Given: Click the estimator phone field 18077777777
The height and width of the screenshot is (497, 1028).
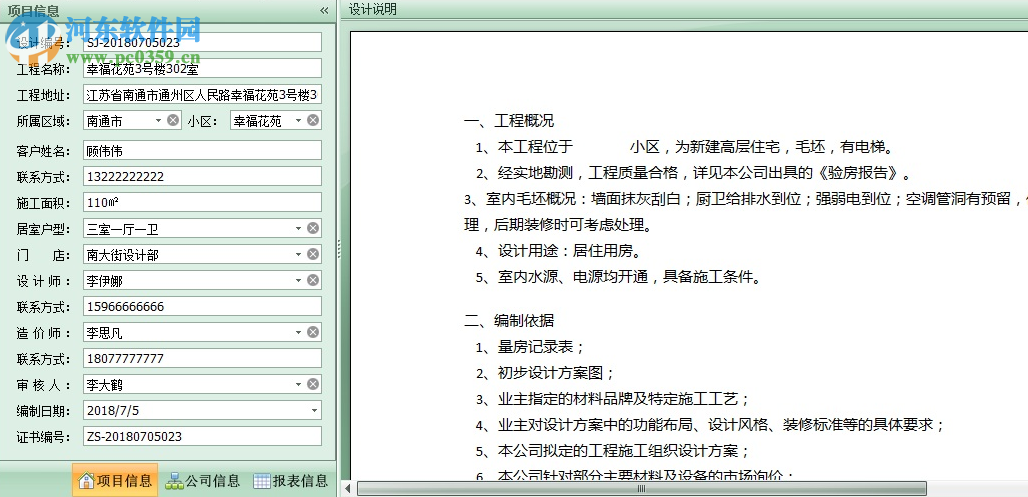Looking at the screenshot, I should pos(203,359).
